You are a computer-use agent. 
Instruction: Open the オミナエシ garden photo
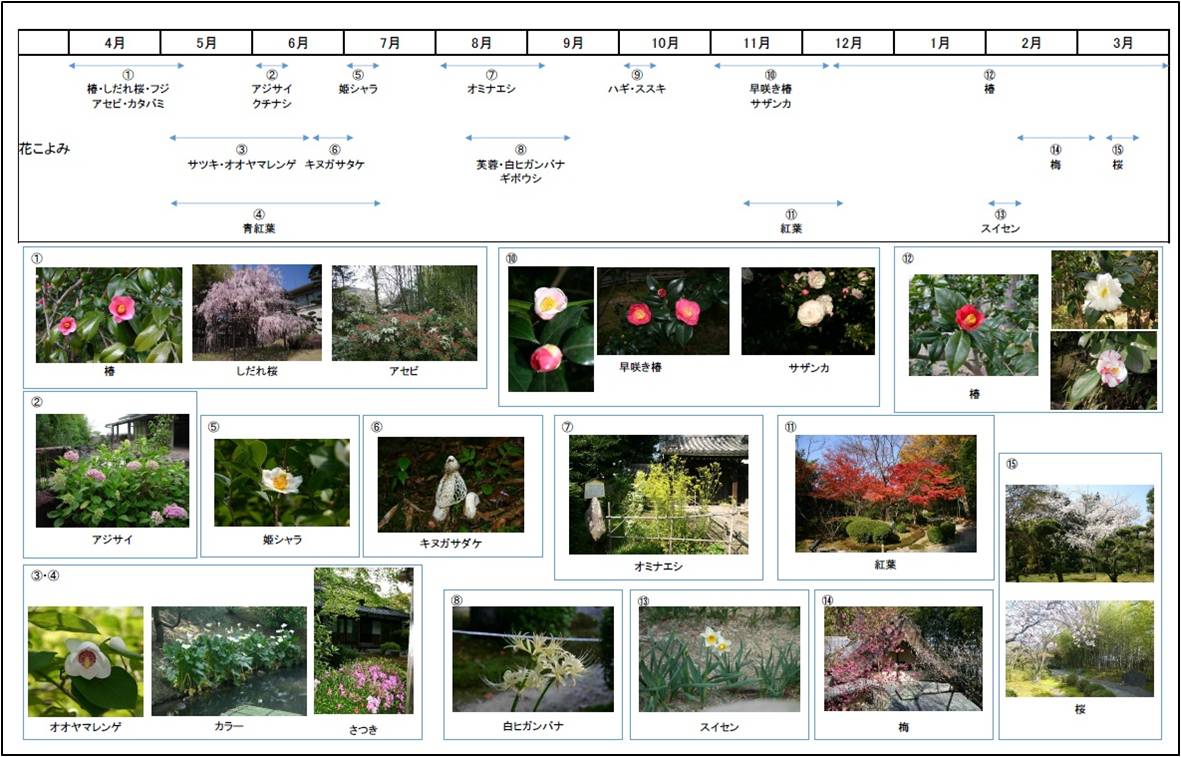click(x=658, y=494)
